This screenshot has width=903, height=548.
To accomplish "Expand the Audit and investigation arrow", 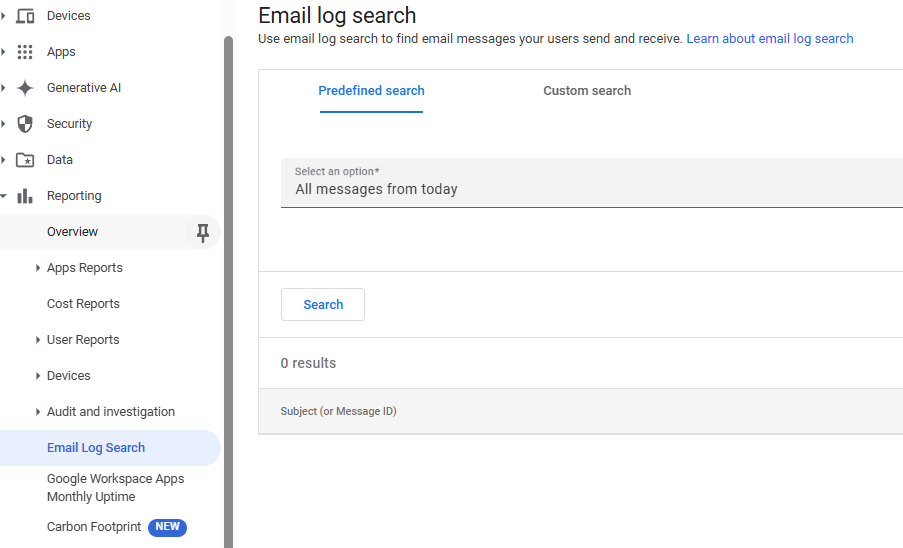I will point(38,412).
